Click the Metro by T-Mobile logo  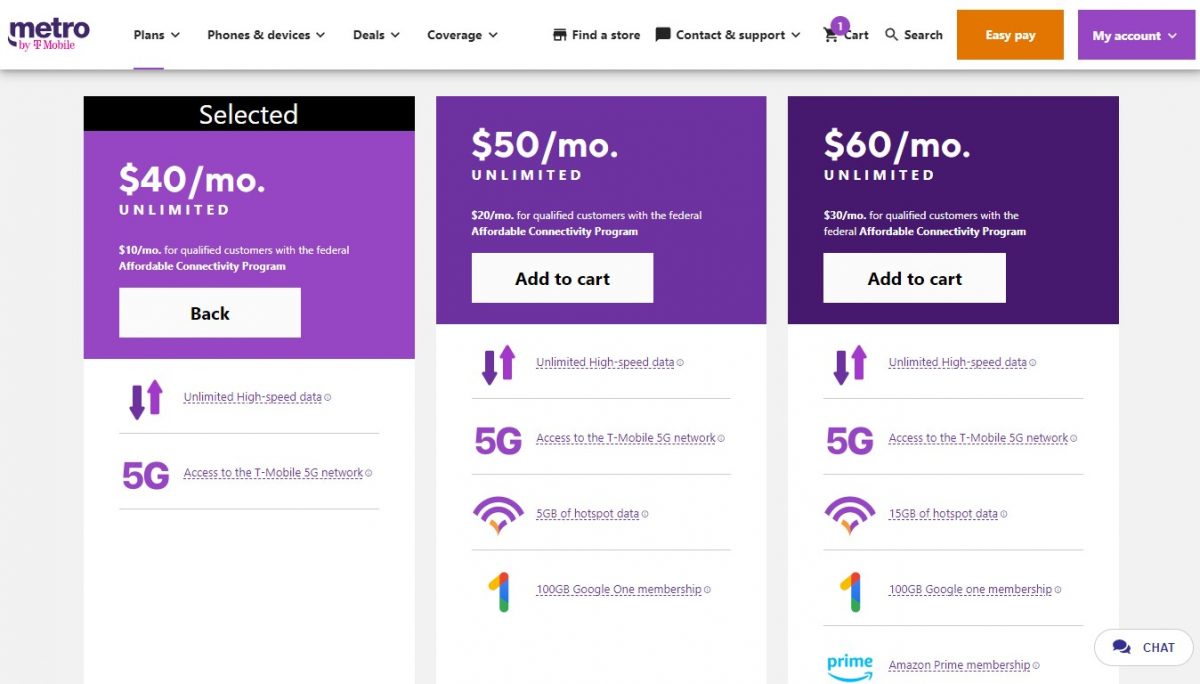(47, 33)
